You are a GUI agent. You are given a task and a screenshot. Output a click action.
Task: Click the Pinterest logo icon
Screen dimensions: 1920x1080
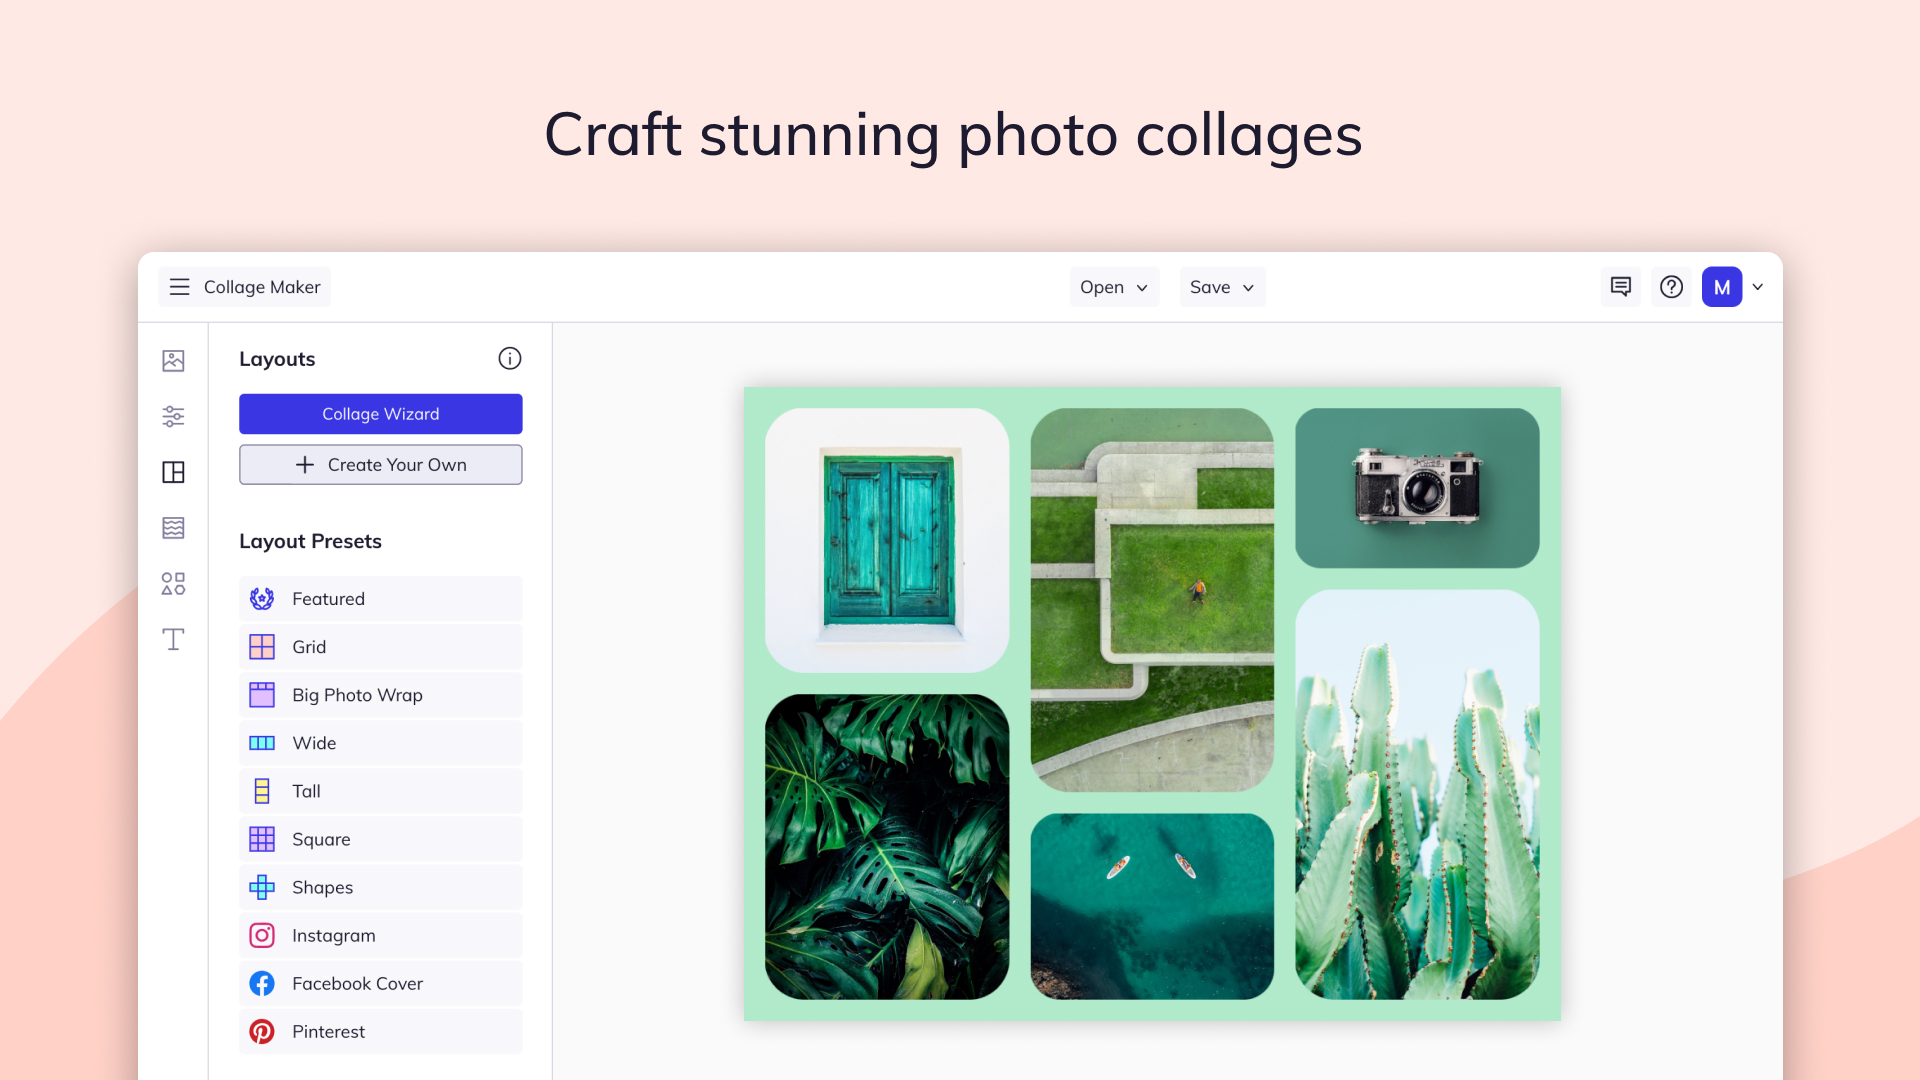pos(262,1031)
